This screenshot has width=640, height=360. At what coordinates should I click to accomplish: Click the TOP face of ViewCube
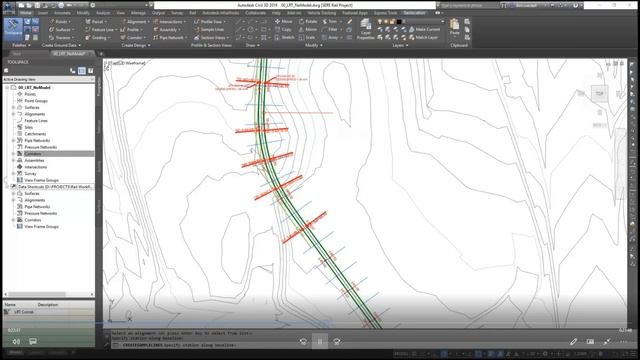point(599,94)
